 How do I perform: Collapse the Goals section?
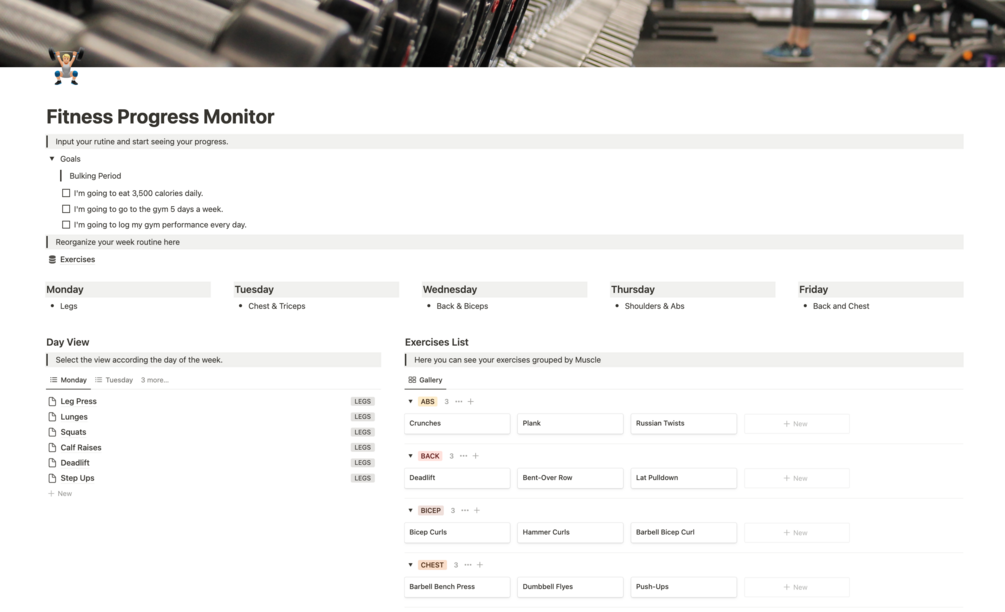pyautogui.click(x=52, y=158)
